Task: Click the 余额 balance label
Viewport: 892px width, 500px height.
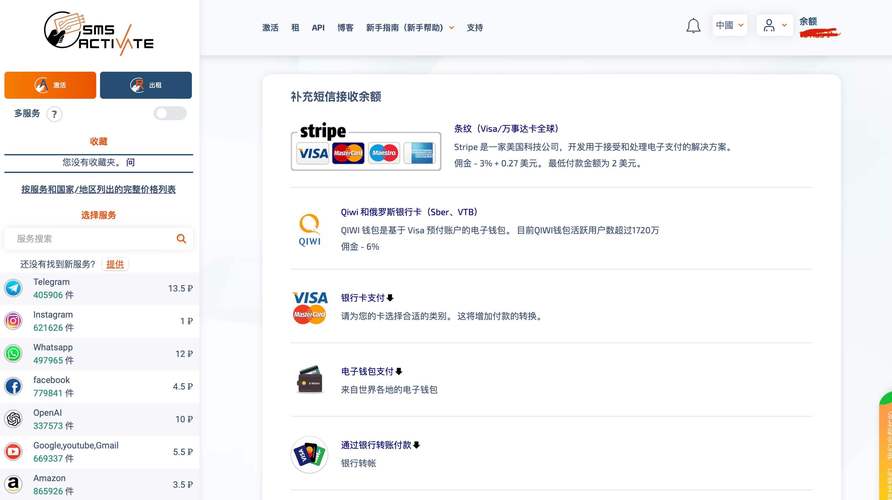Action: pyautogui.click(x=808, y=21)
